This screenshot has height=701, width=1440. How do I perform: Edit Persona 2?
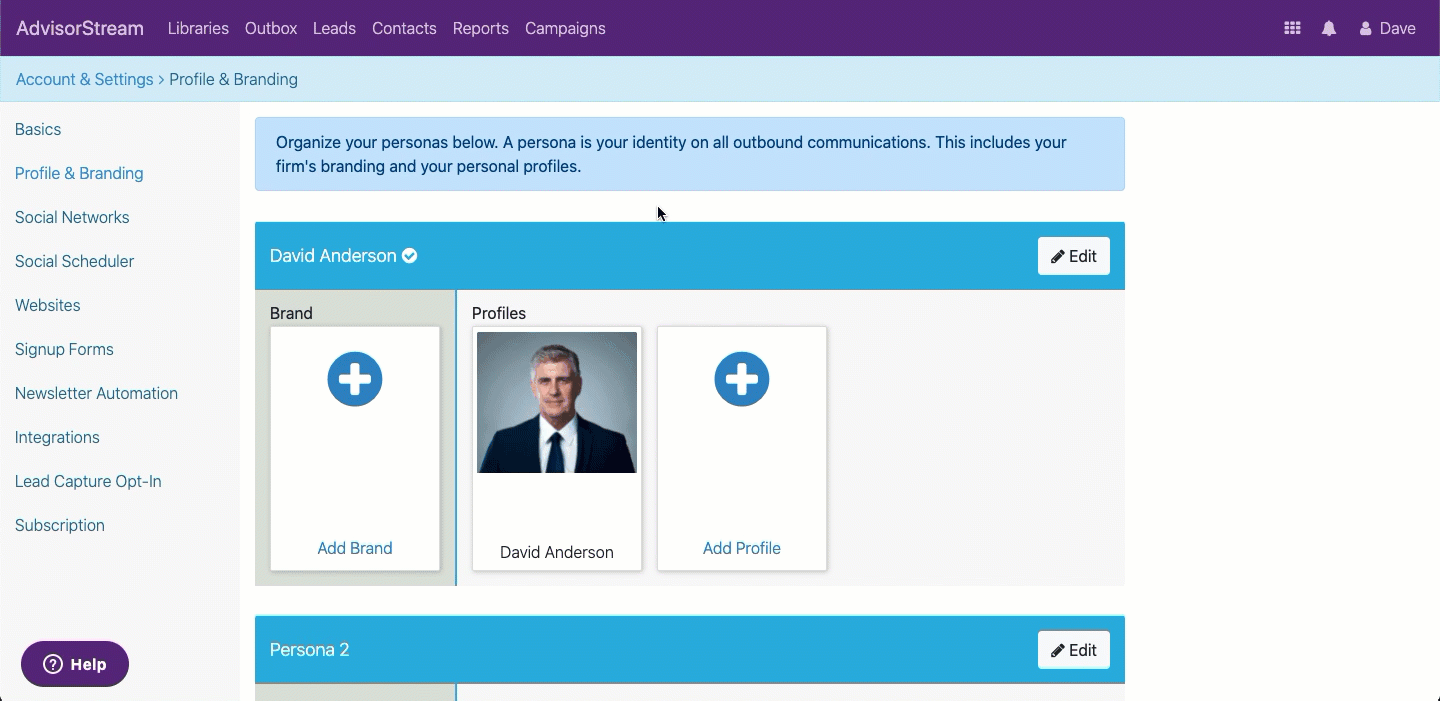tap(1074, 650)
